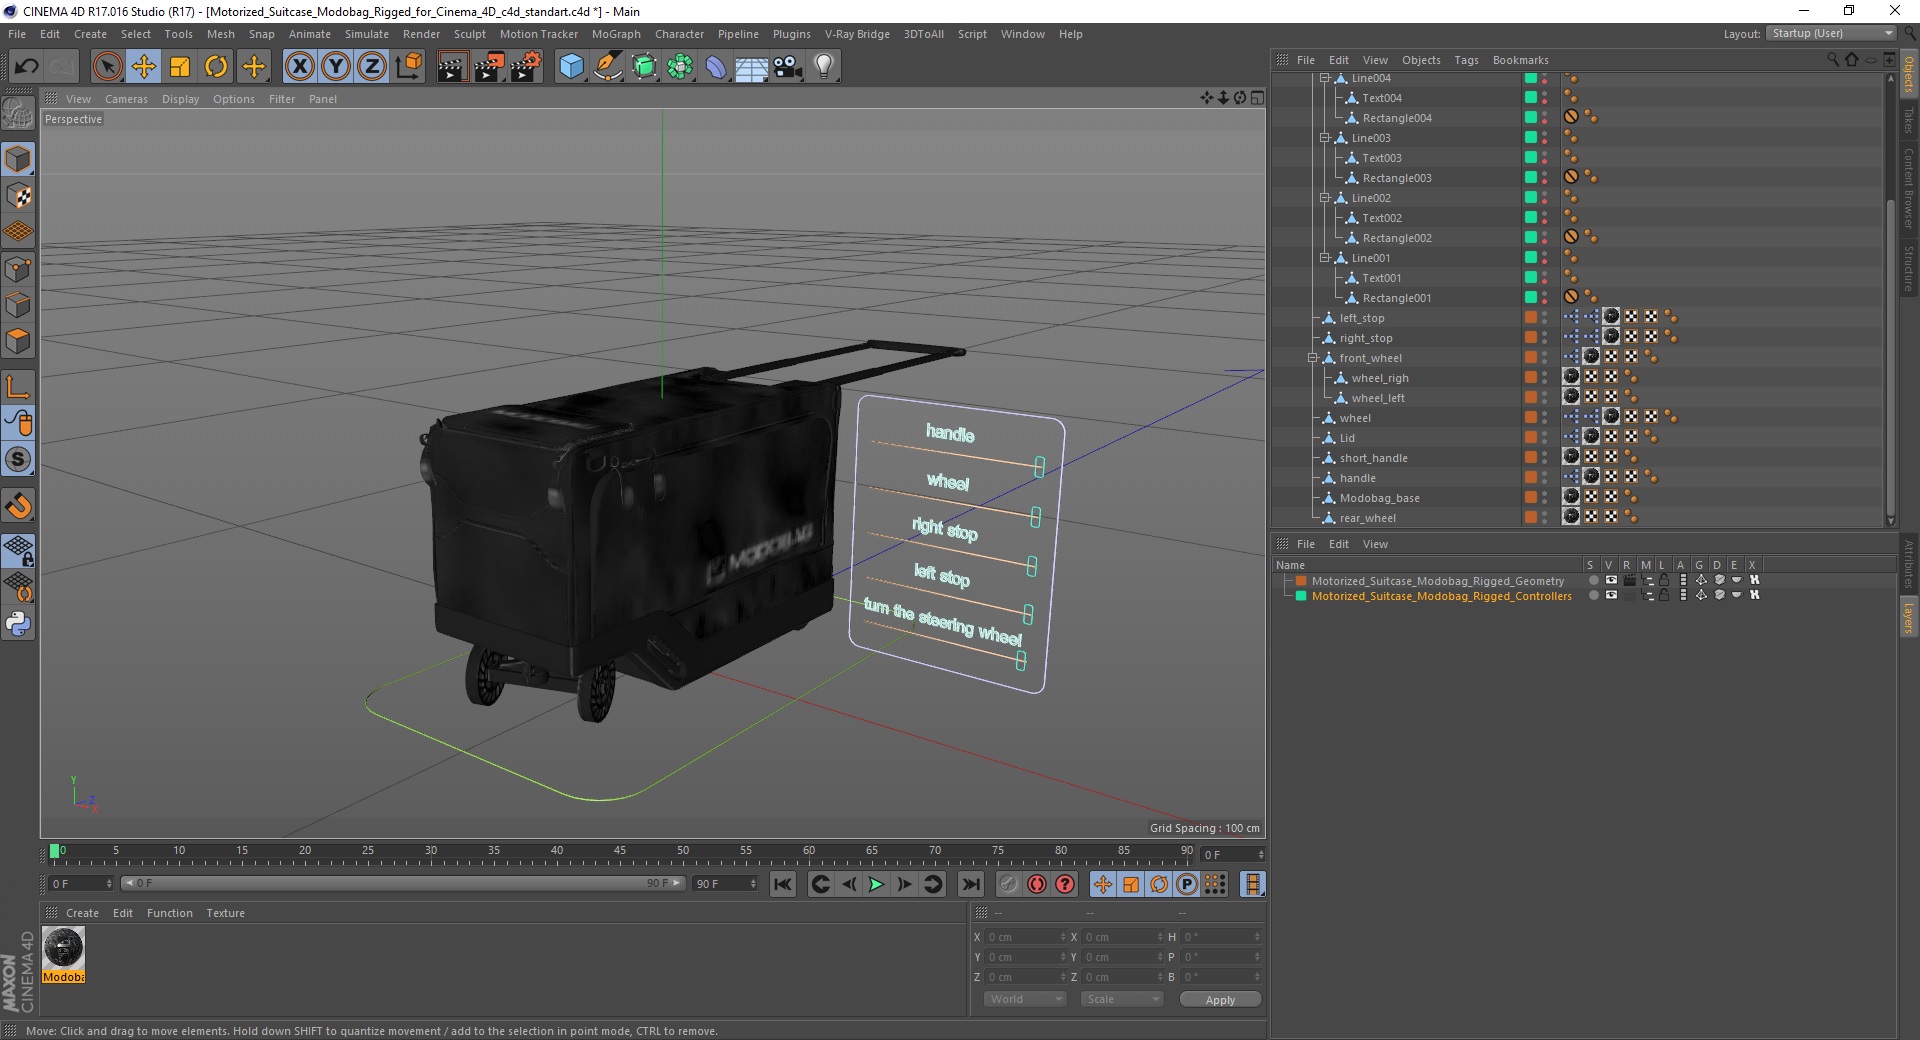
Task: Toggle Autokeying button
Action: (1037, 884)
